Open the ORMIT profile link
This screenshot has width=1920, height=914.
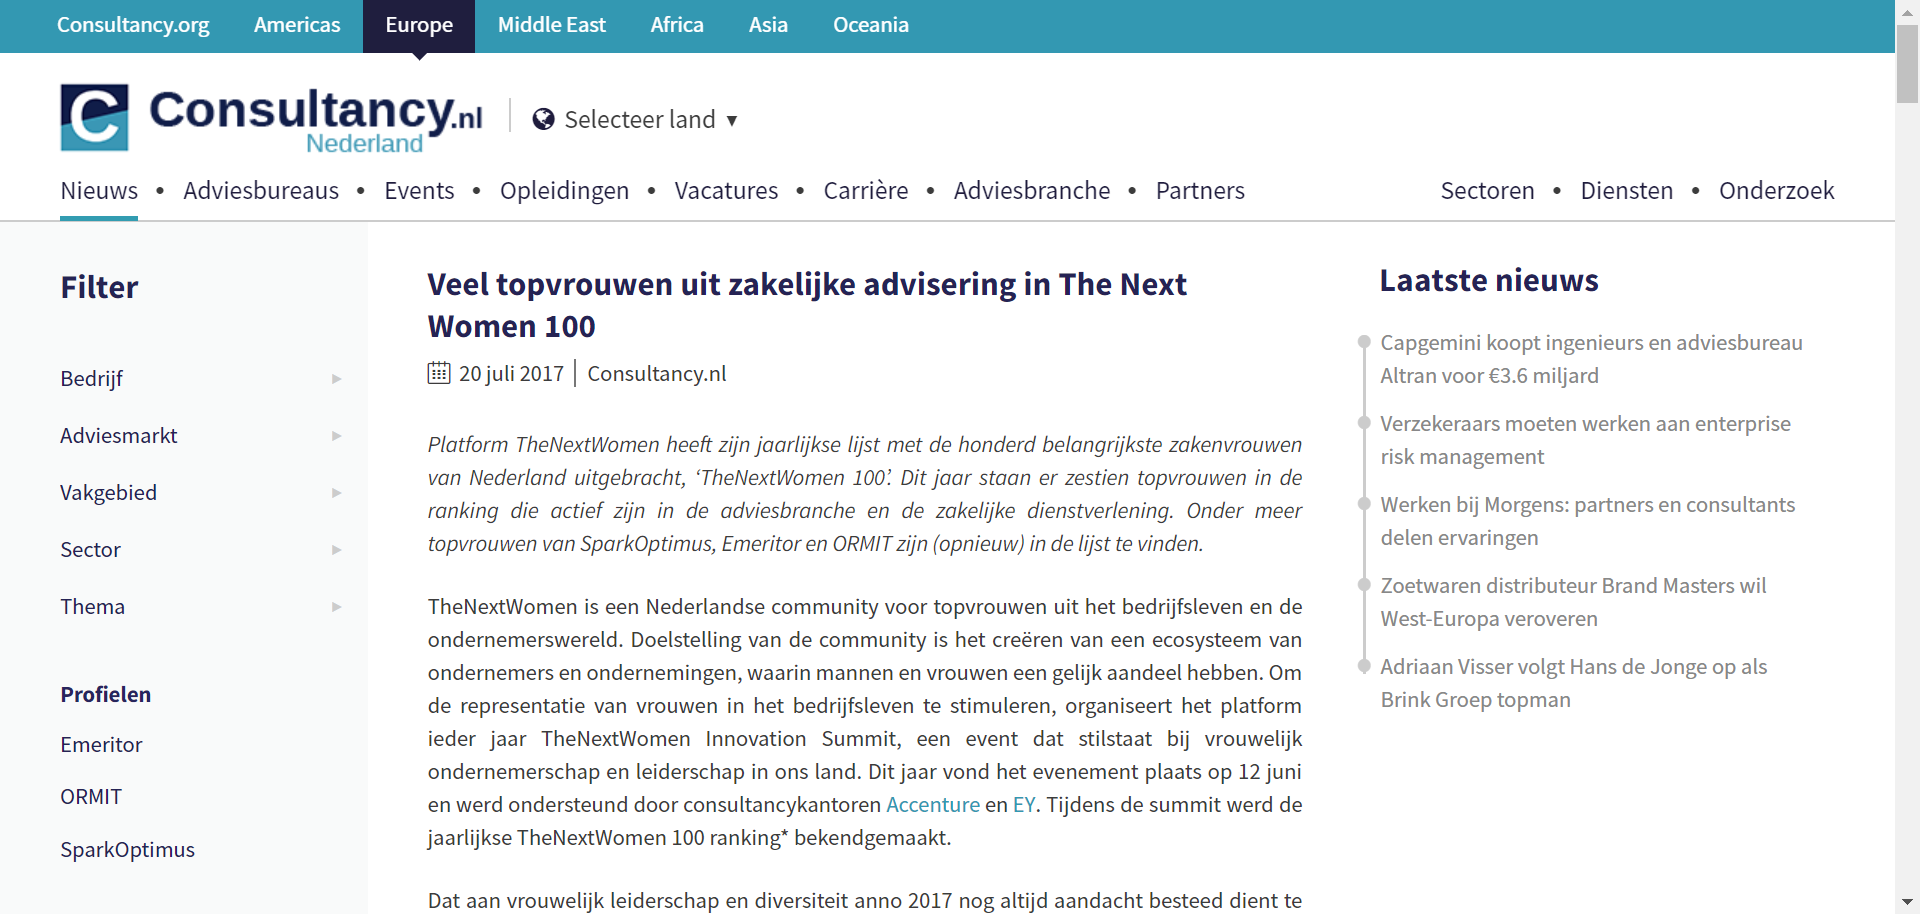pyautogui.click(x=91, y=797)
